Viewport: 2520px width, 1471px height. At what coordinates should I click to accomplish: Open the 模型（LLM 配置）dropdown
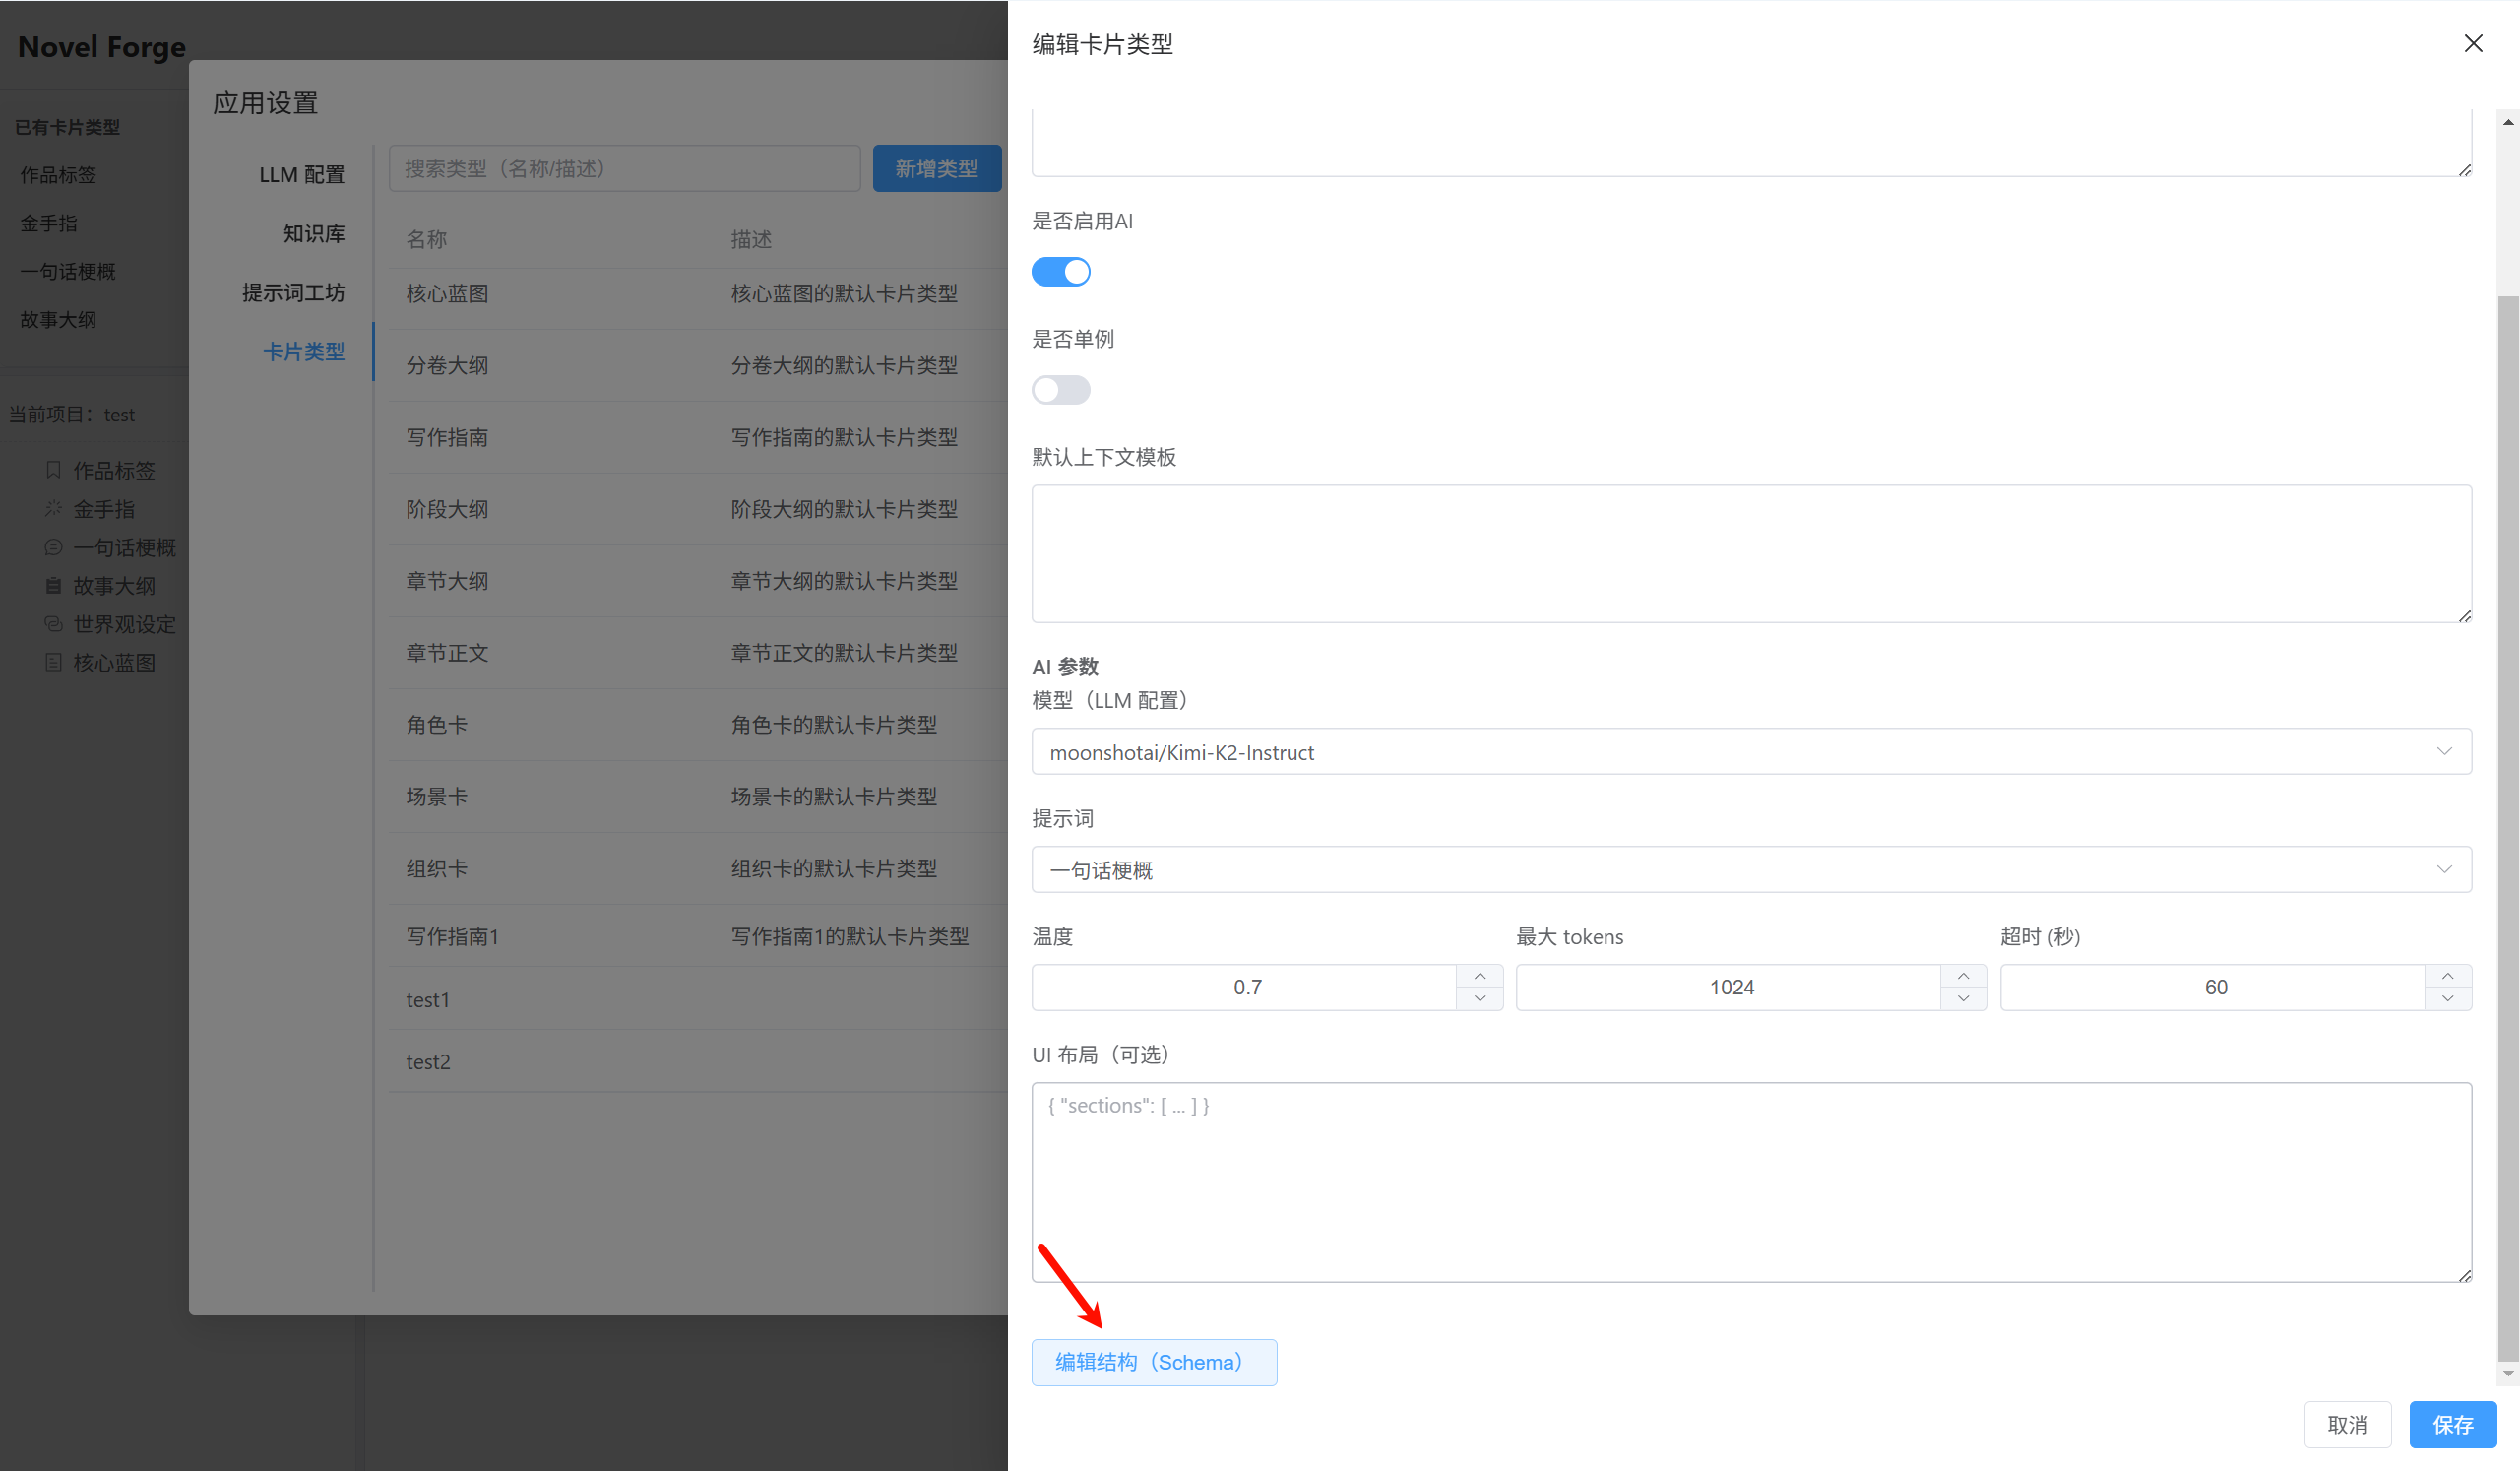[x=1751, y=752]
